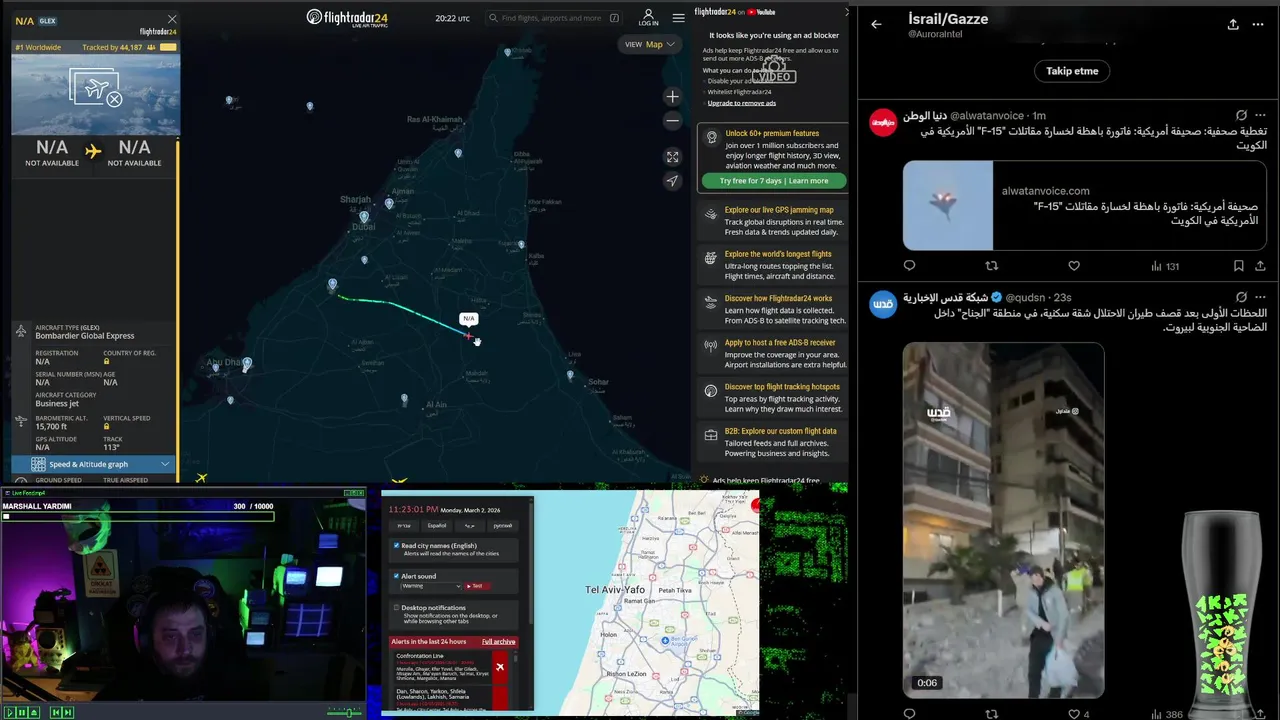The width and height of the screenshot is (1280, 720).
Task: Open the VIEW Map dropdown
Action: (x=651, y=44)
